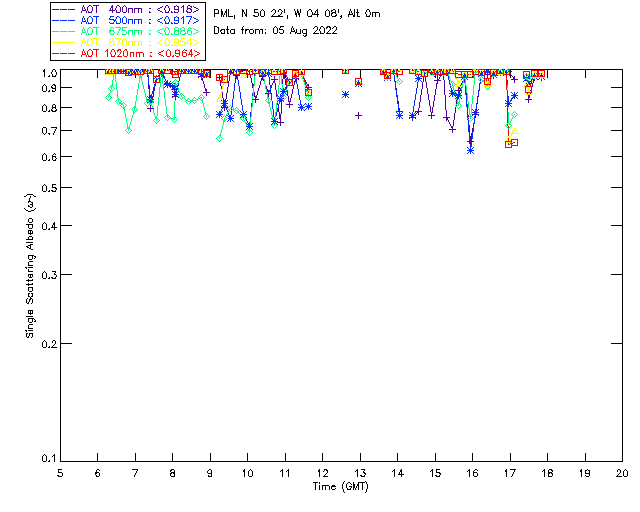The image size is (640, 512).
Task: Click the x-axis tick label 19
Action: coord(585,473)
